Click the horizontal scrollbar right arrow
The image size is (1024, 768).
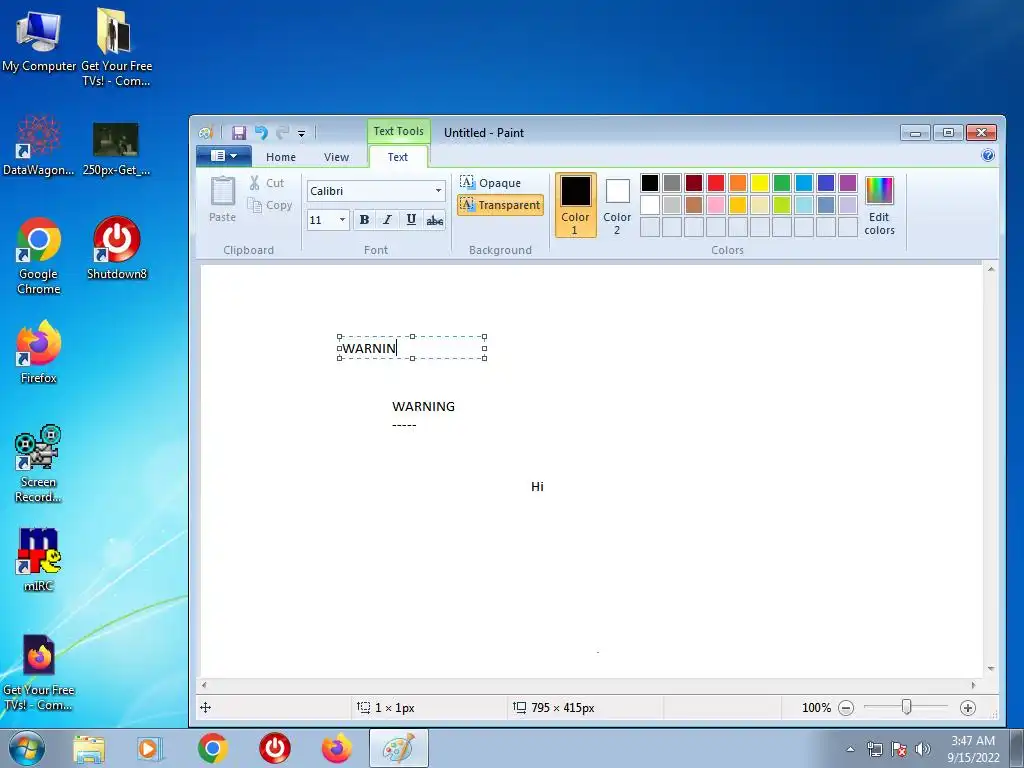pyautogui.click(x=973, y=685)
